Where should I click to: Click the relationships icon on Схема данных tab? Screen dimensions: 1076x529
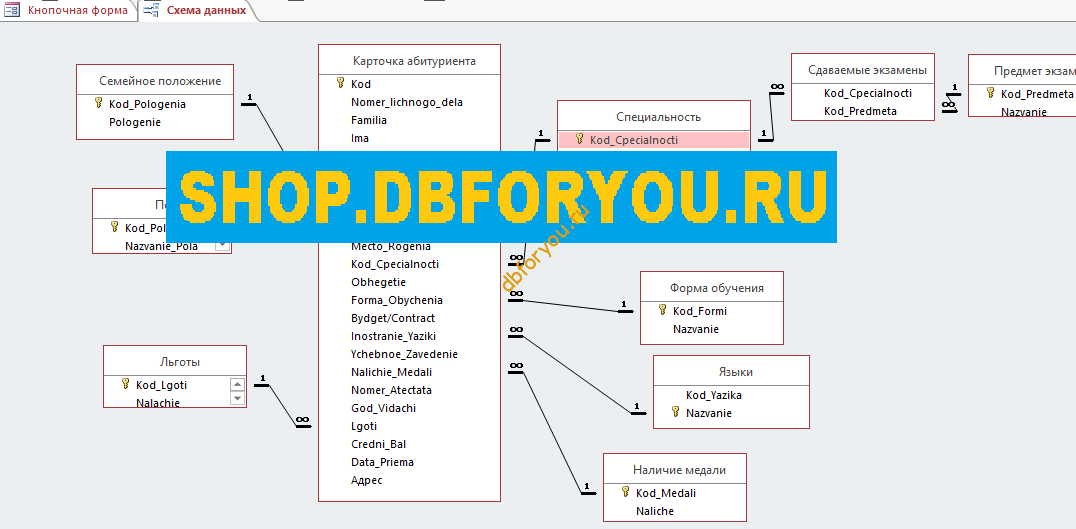click(152, 10)
